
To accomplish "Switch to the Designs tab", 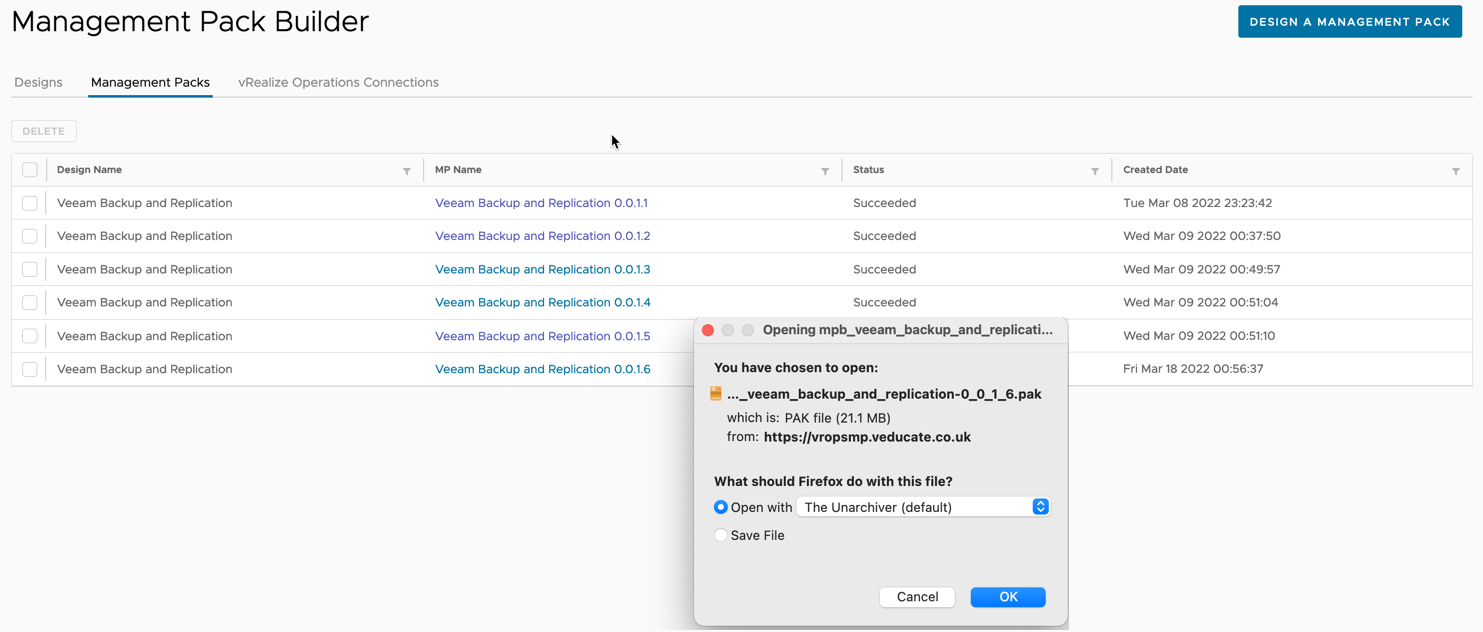I will coord(38,82).
